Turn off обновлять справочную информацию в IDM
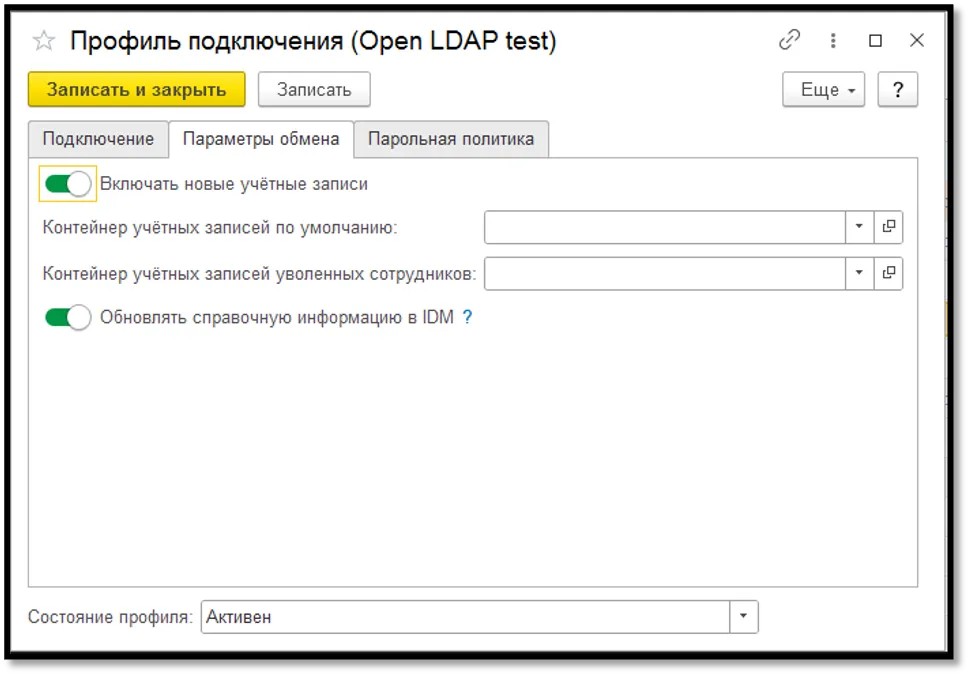 click(x=66, y=317)
